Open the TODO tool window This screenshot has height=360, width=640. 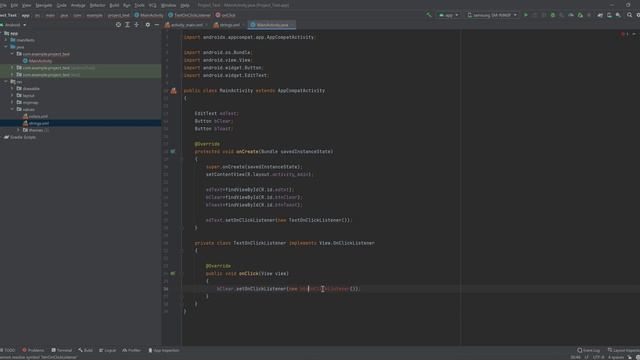[8, 350]
